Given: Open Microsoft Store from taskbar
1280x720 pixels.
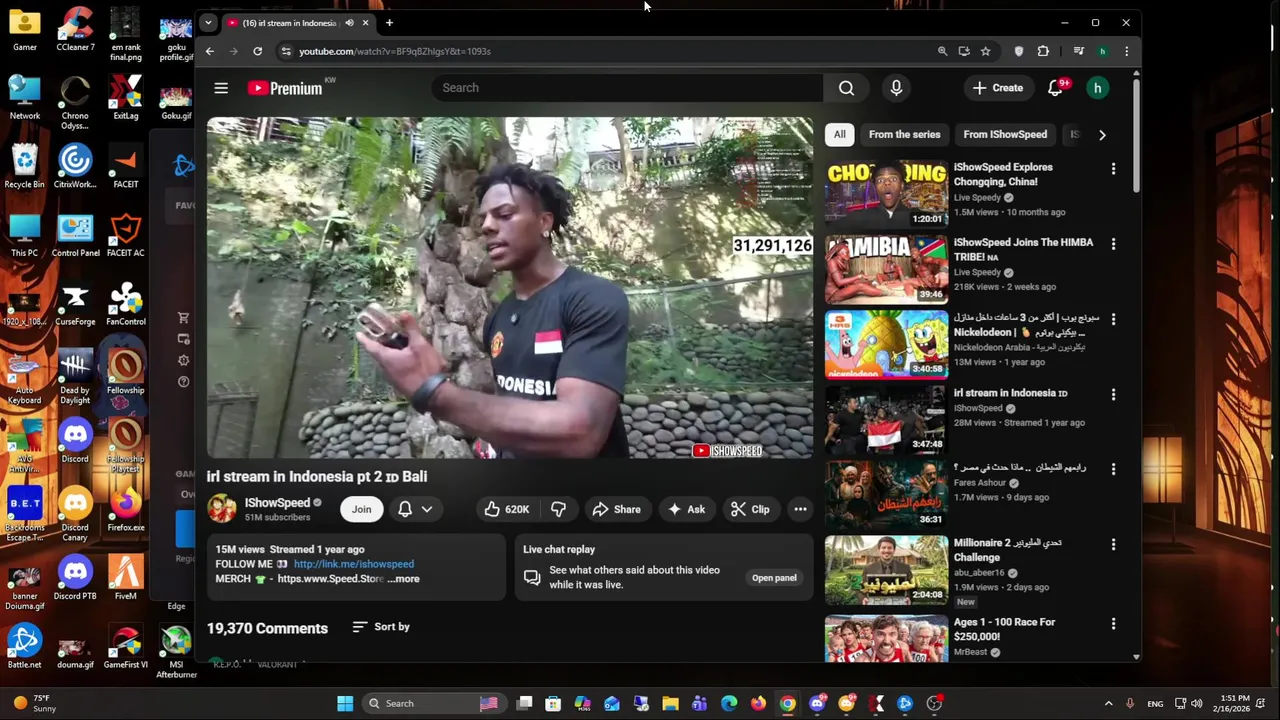Looking at the screenshot, I should click(553, 703).
